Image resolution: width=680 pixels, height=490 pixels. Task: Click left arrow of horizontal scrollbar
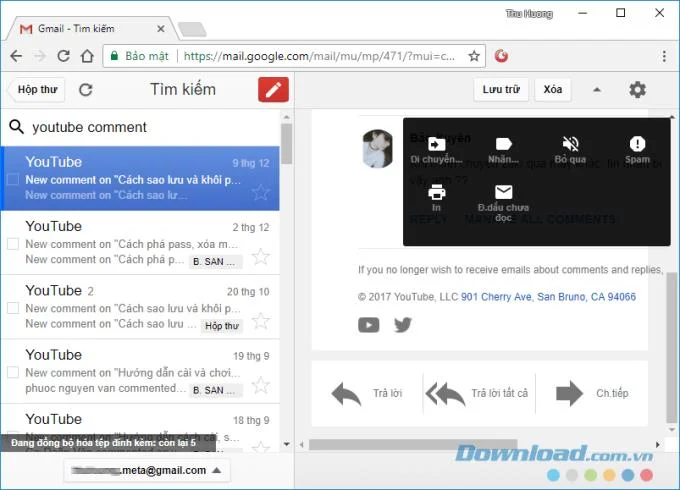302,444
